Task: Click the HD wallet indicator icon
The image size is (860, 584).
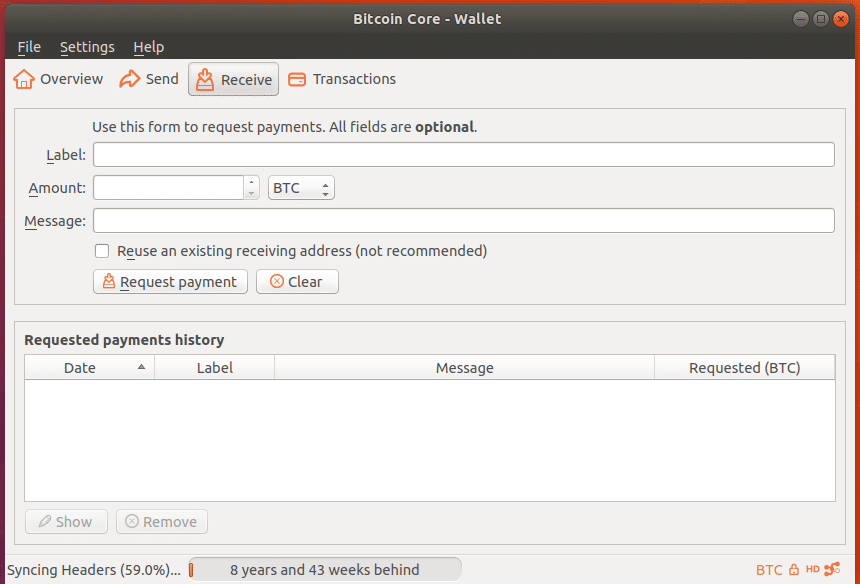Action: point(812,569)
